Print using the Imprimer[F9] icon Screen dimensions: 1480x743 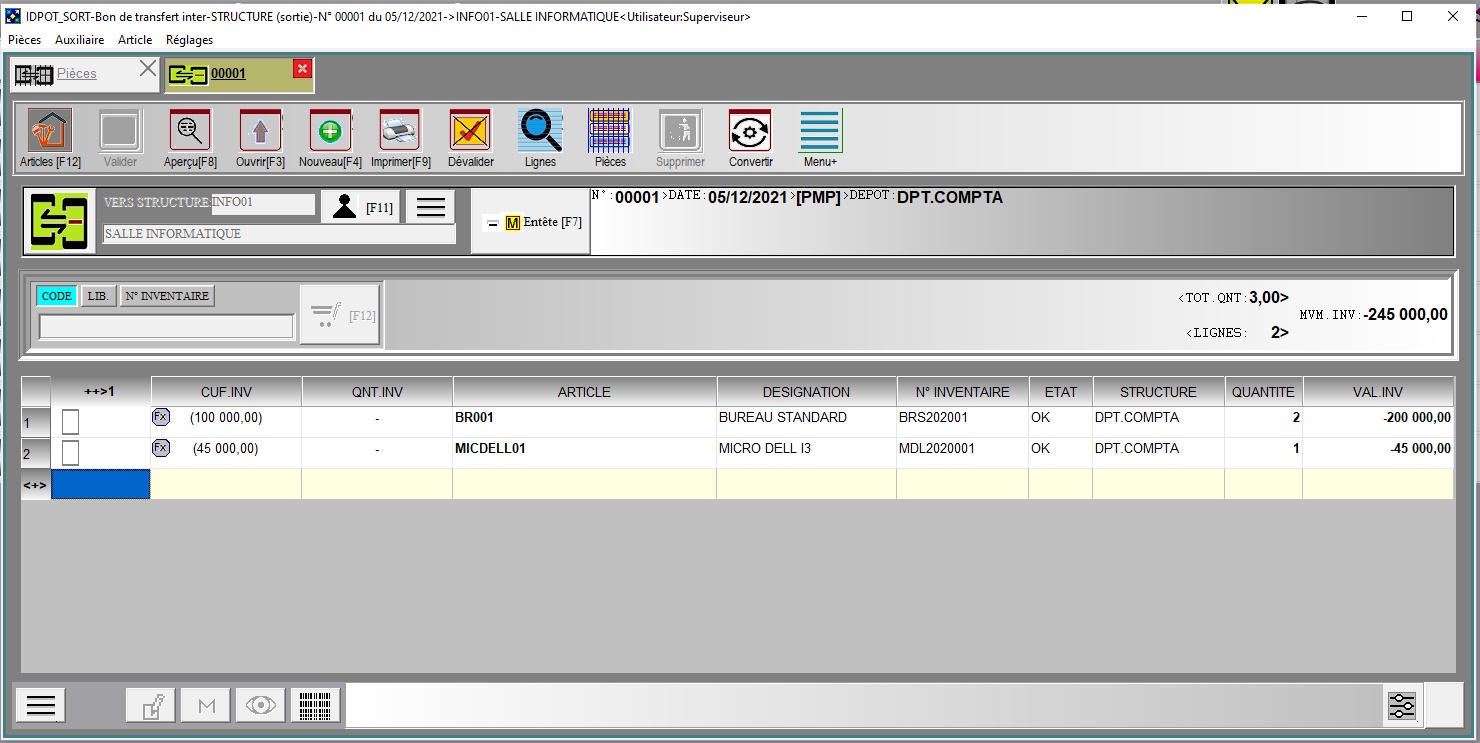click(x=400, y=131)
